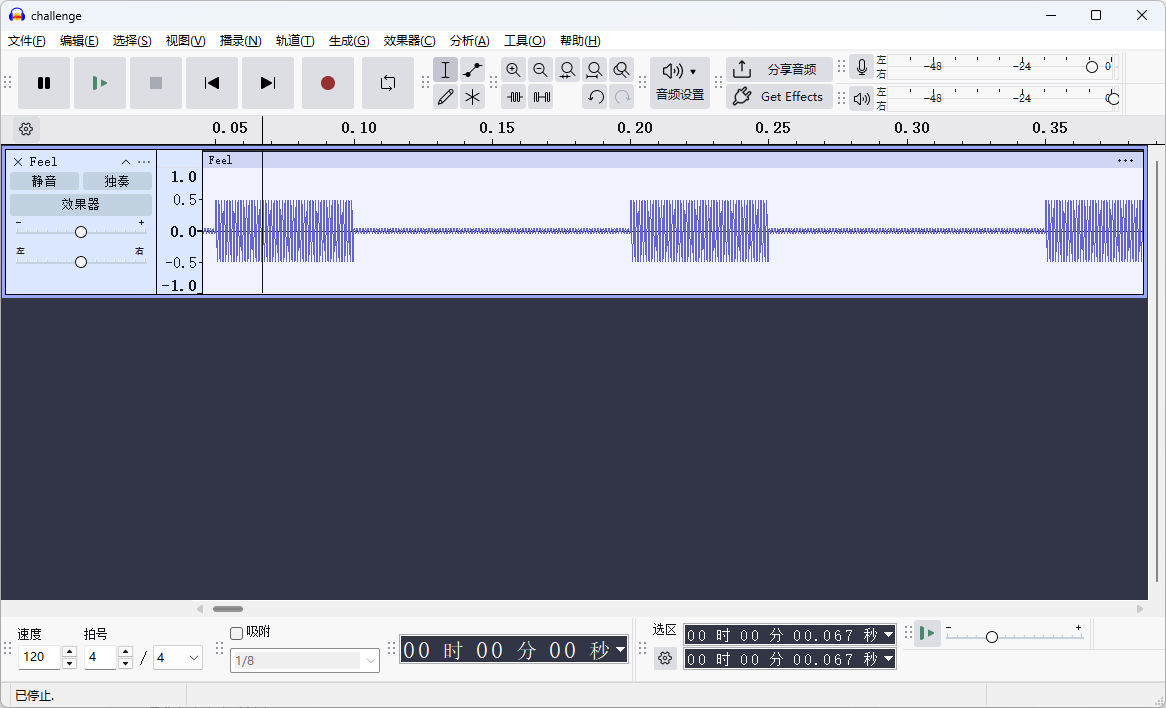The width and height of the screenshot is (1166, 708).
Task: Click the Zoom In magnifier icon
Action: [514, 70]
